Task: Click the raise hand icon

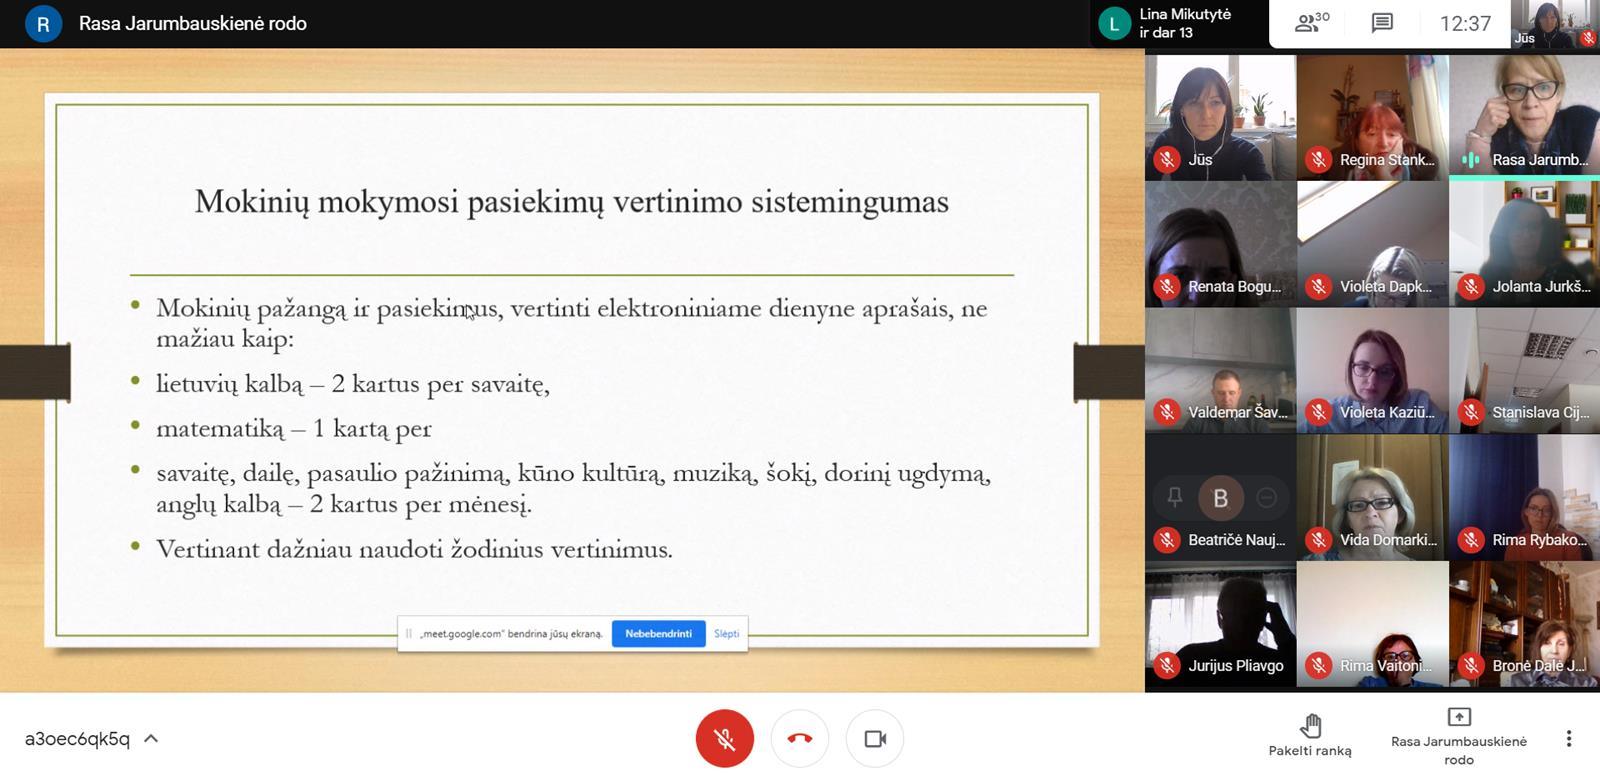Action: point(1310,725)
